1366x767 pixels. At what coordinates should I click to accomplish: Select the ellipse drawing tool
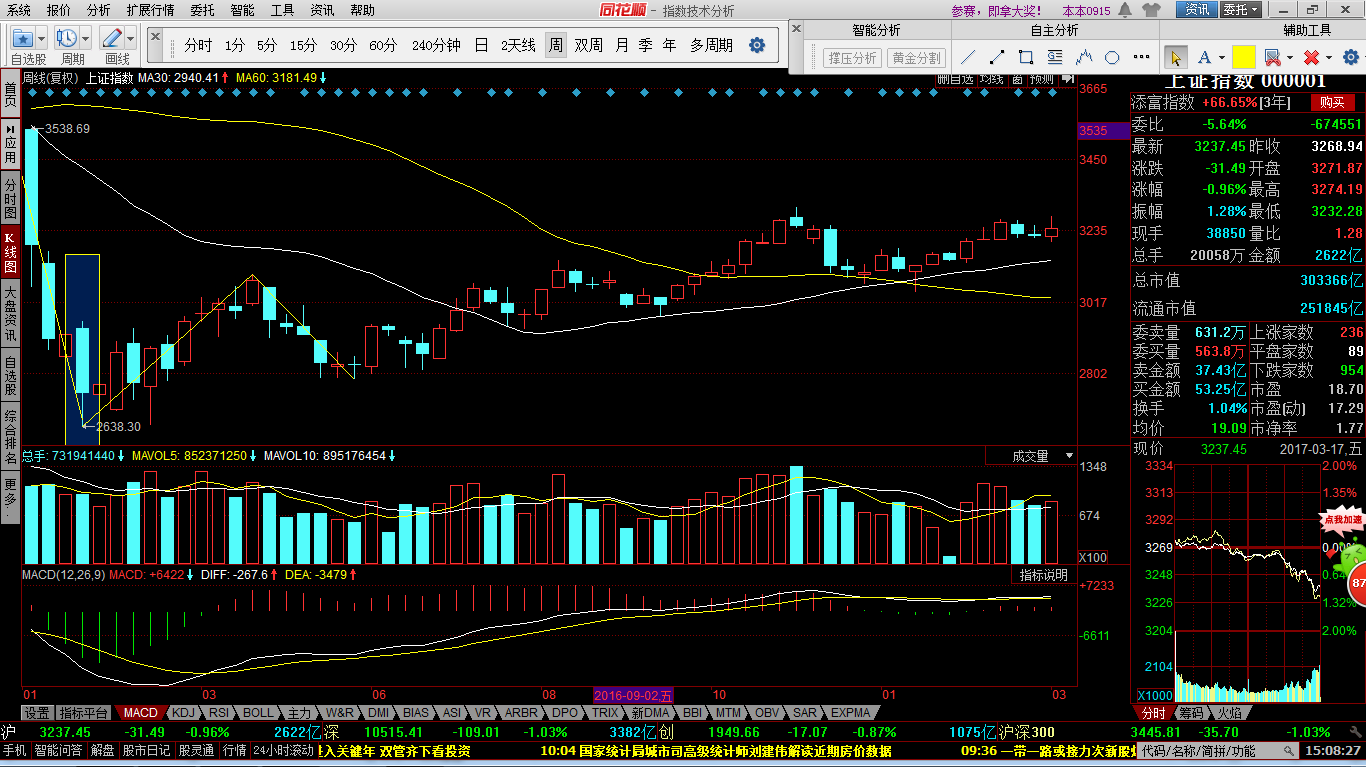tap(1113, 57)
